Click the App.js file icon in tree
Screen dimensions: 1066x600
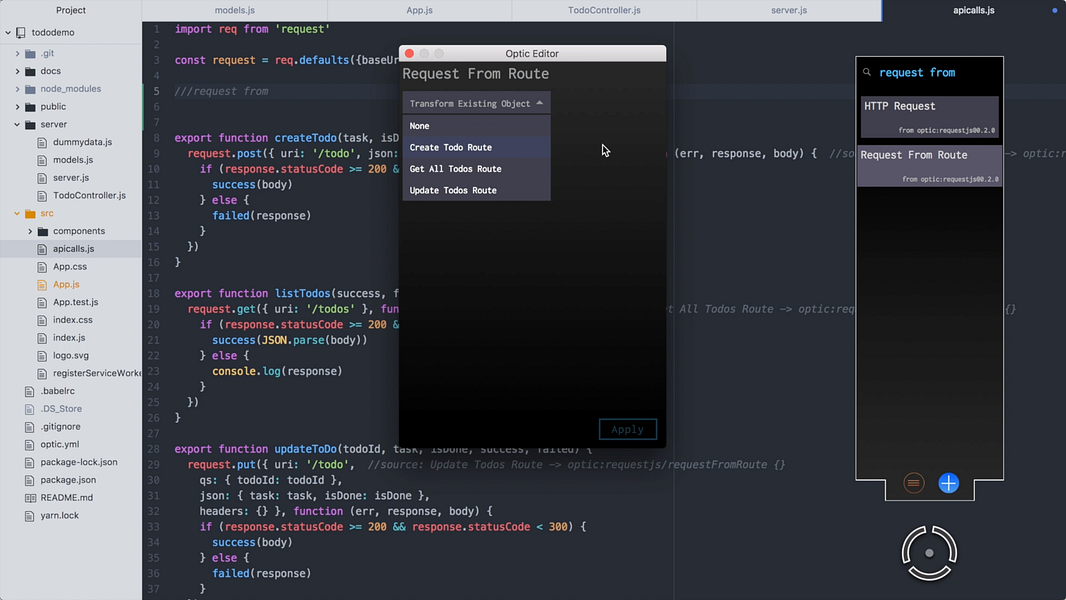tap(42, 285)
